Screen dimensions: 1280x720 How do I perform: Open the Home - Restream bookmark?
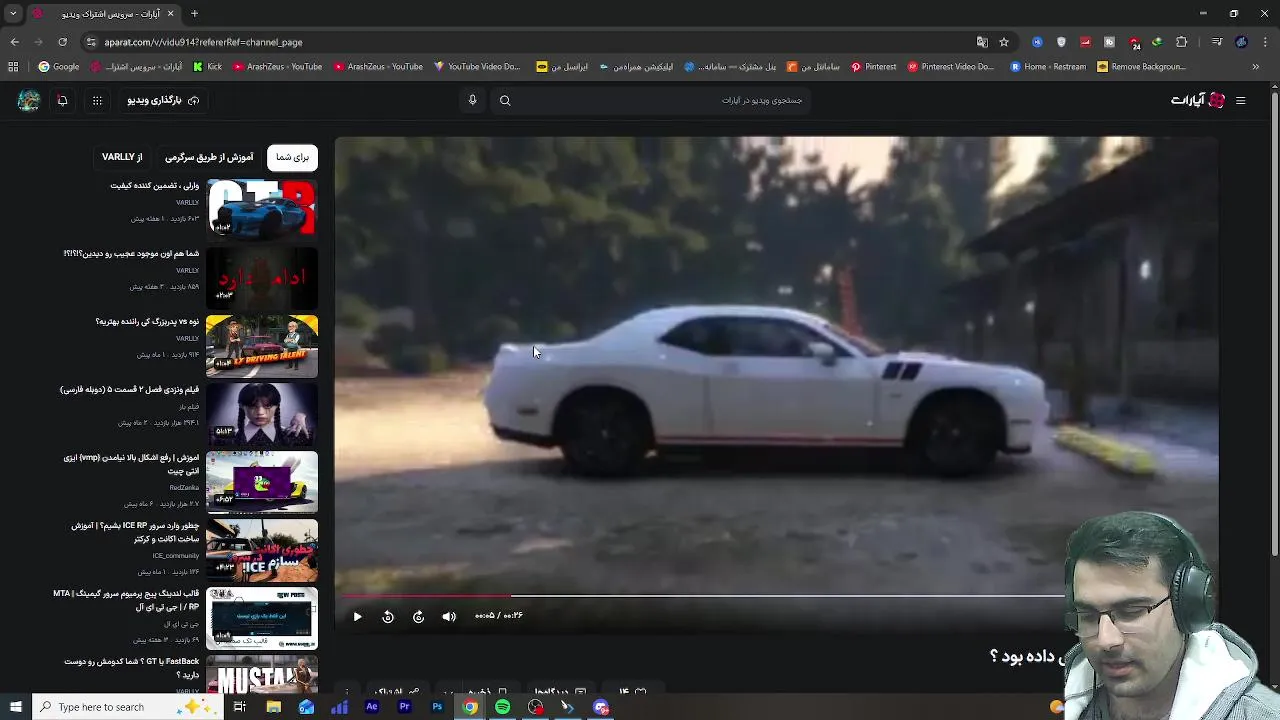click(1048, 67)
